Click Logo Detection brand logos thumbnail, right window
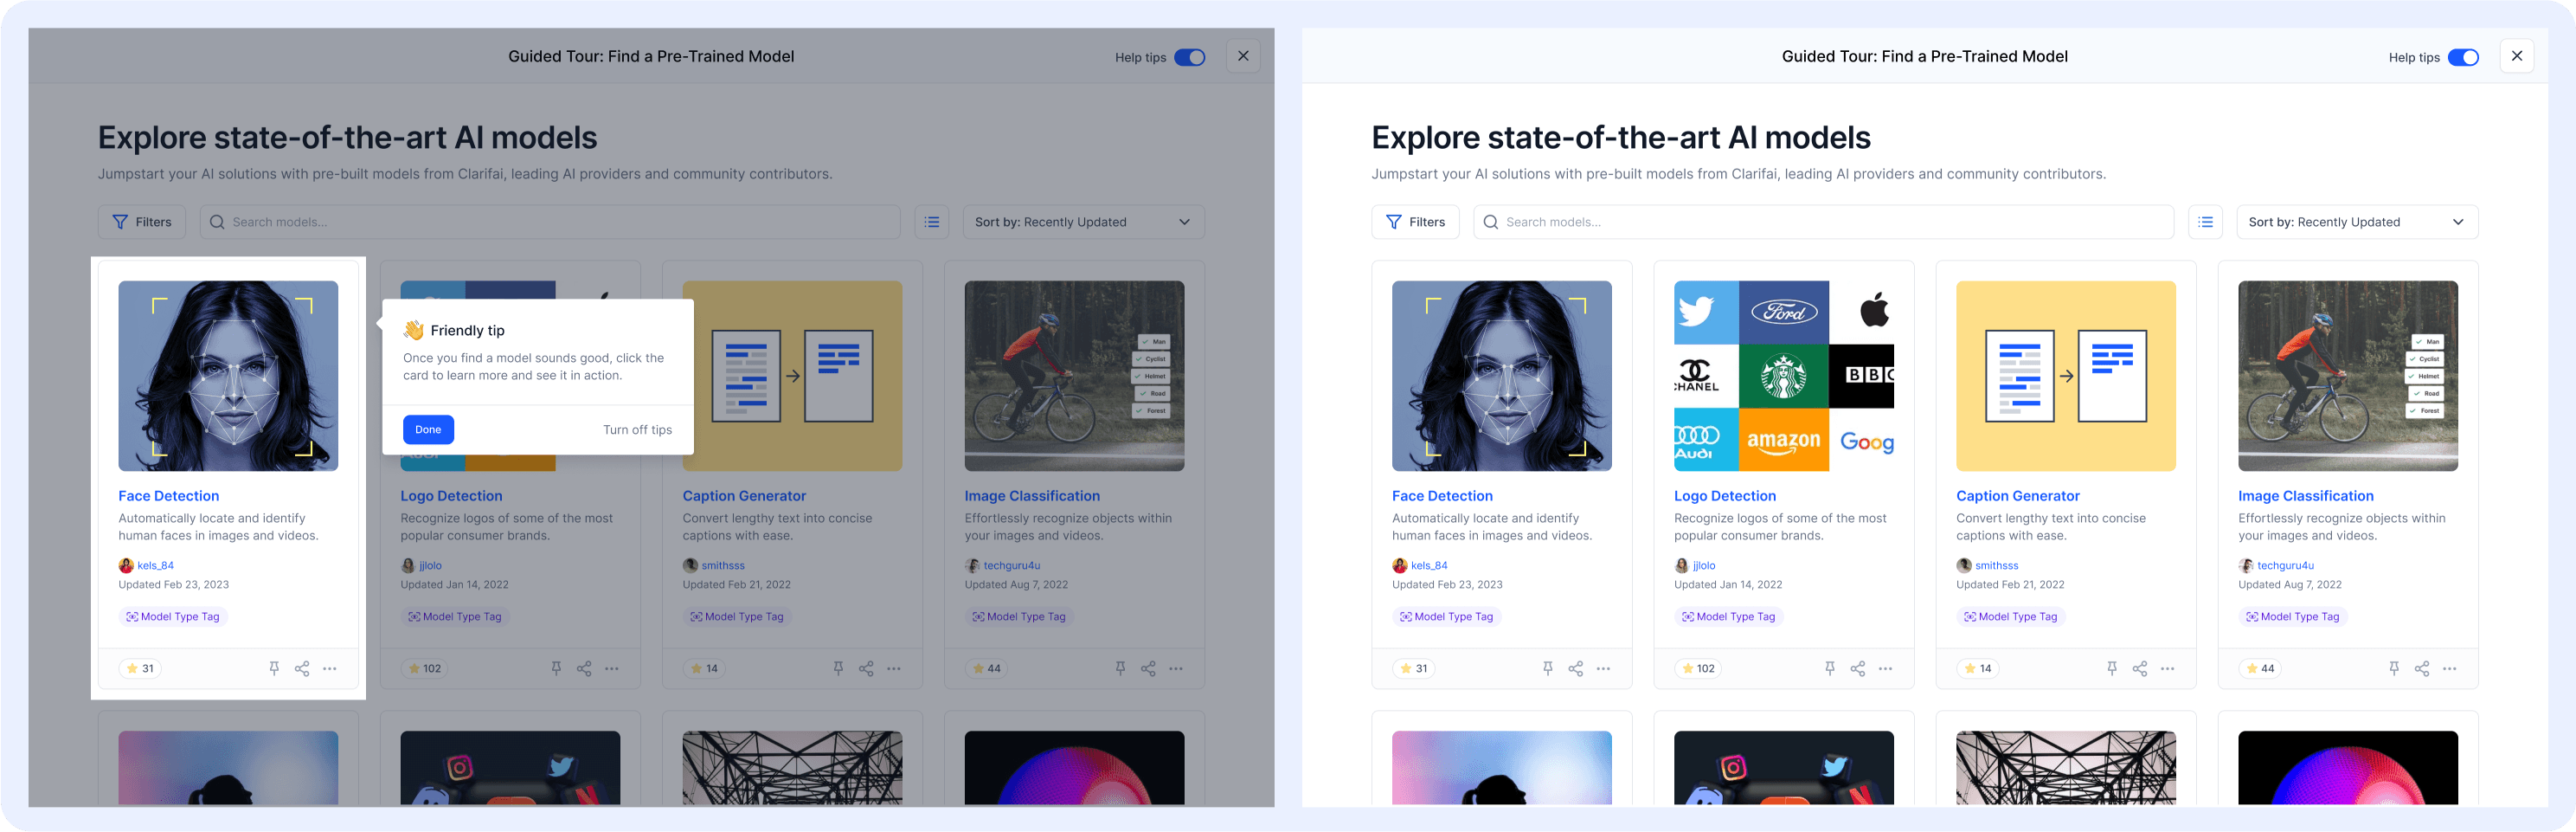2576x832 pixels. (x=1784, y=376)
